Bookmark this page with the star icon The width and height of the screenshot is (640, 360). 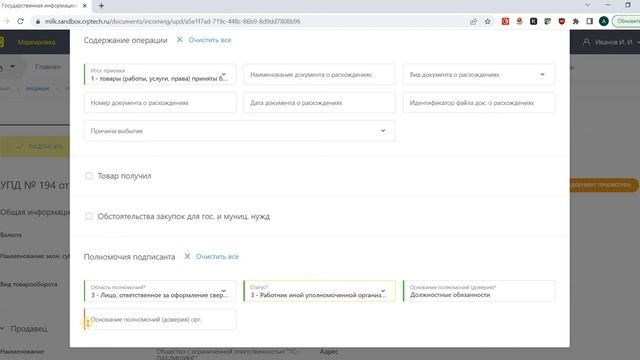pyautogui.click(x=487, y=21)
